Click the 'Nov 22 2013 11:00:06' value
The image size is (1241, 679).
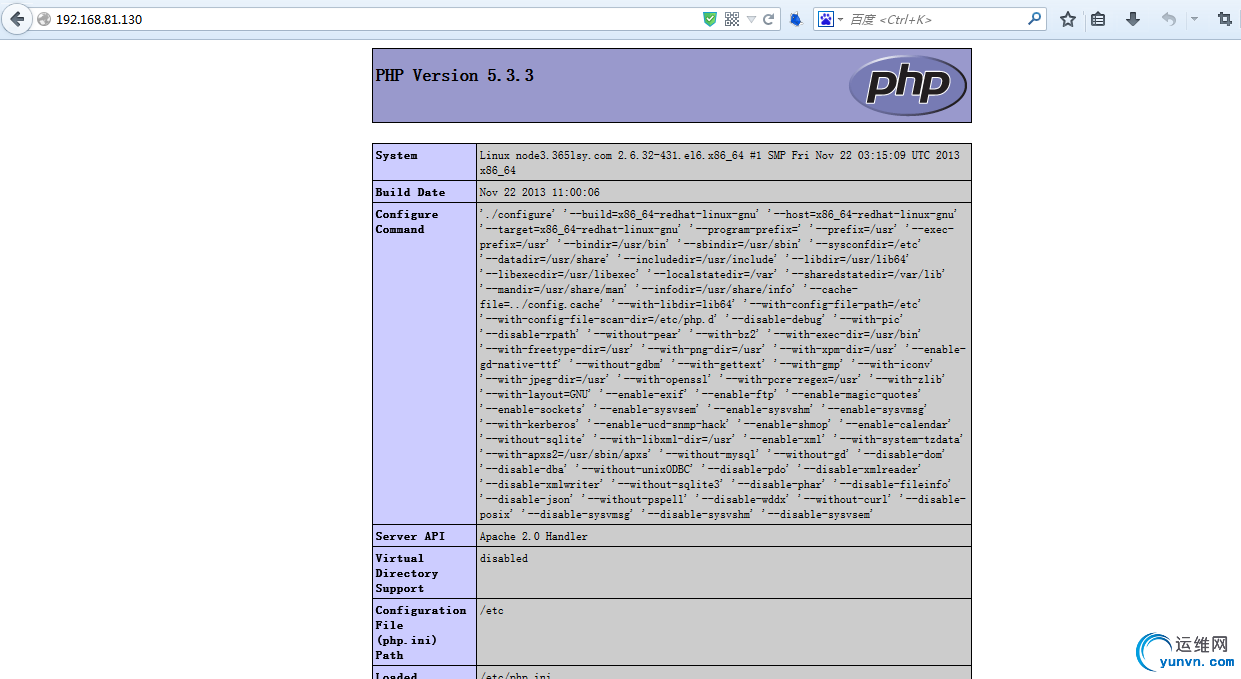[x=540, y=192]
